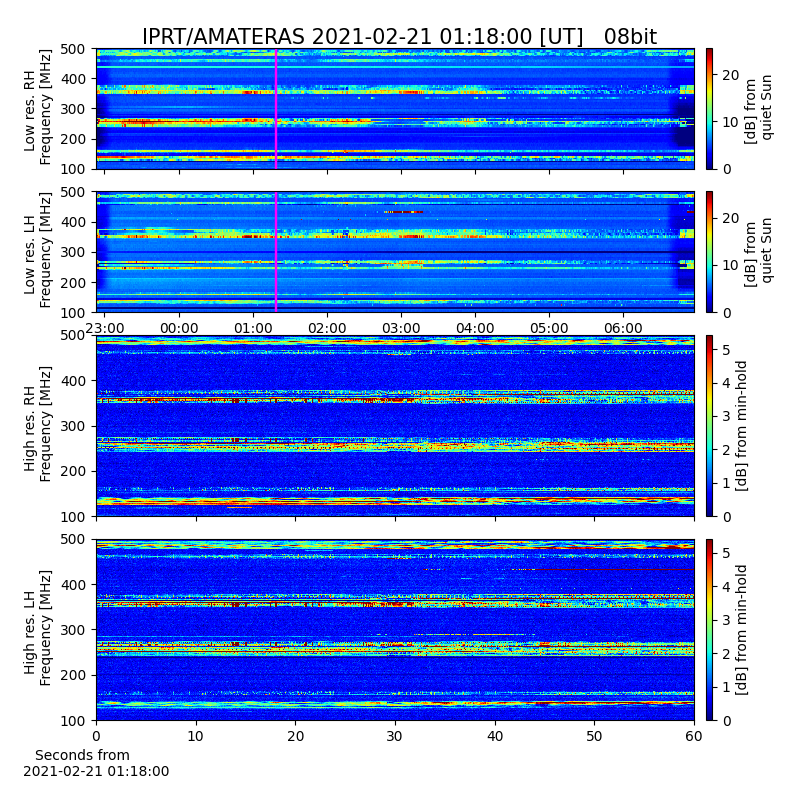Click the High res. RH min-hold colorbar
The height and width of the screenshot is (800, 800).
pos(709,426)
